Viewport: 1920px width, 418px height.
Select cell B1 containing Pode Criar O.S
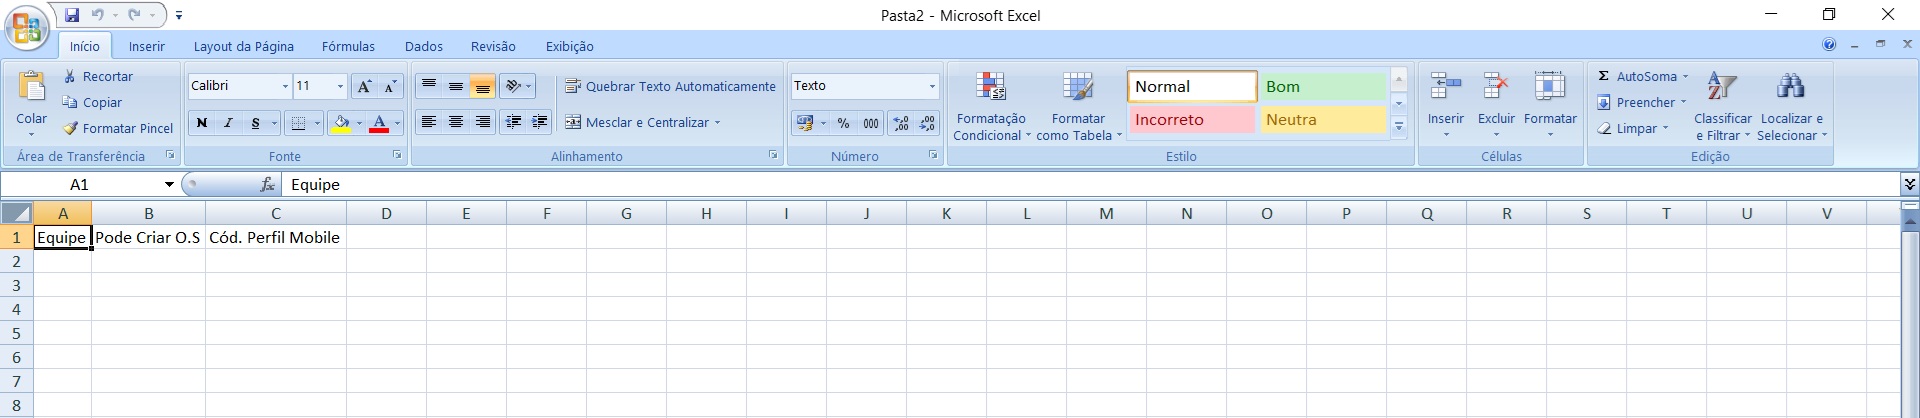click(x=148, y=238)
